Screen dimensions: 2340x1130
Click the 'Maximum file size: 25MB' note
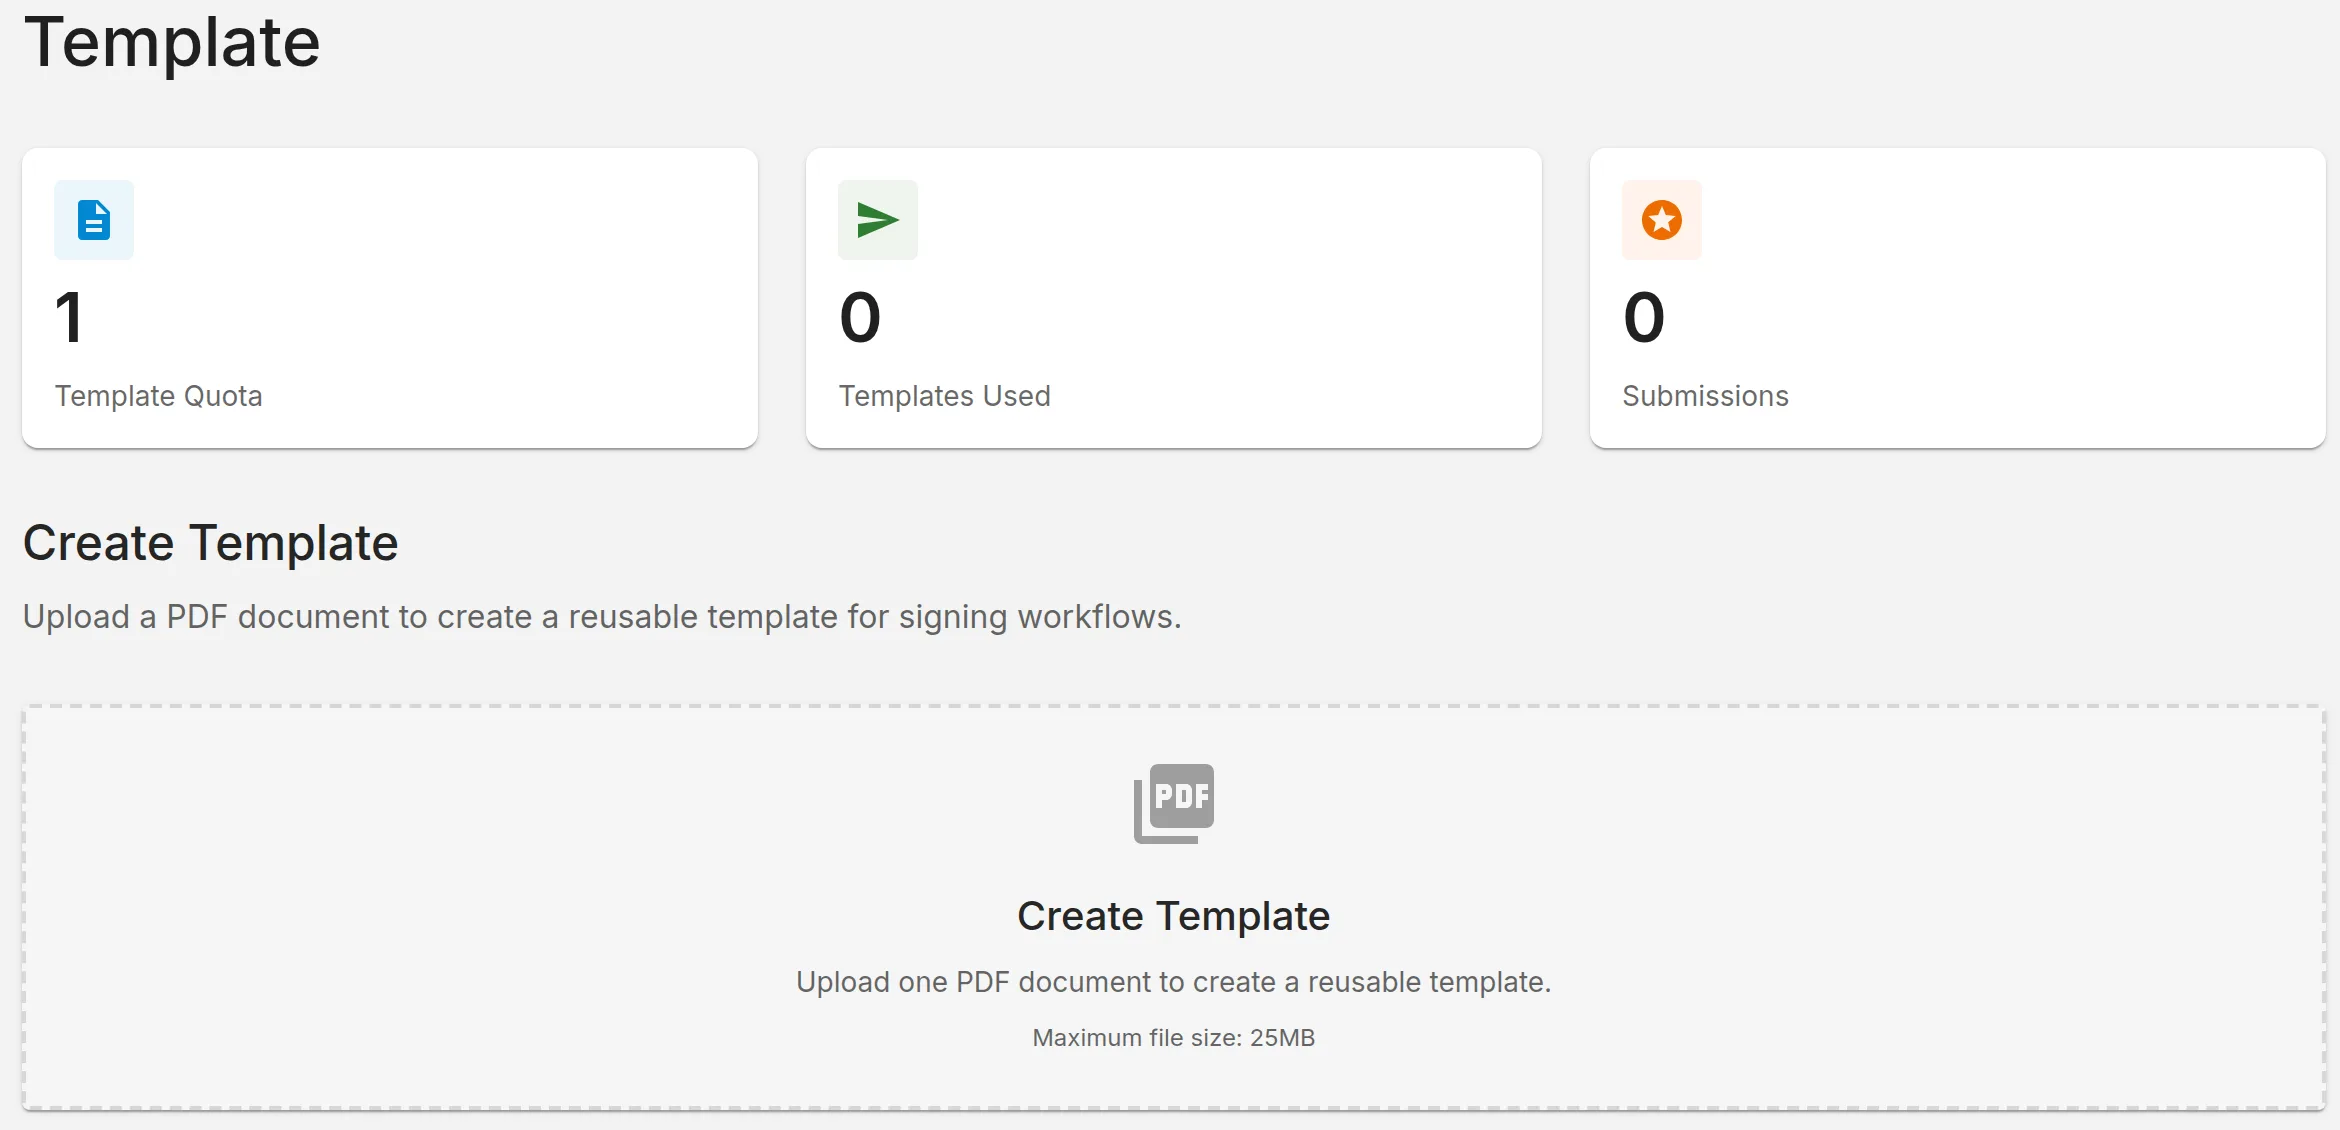[1174, 1038]
